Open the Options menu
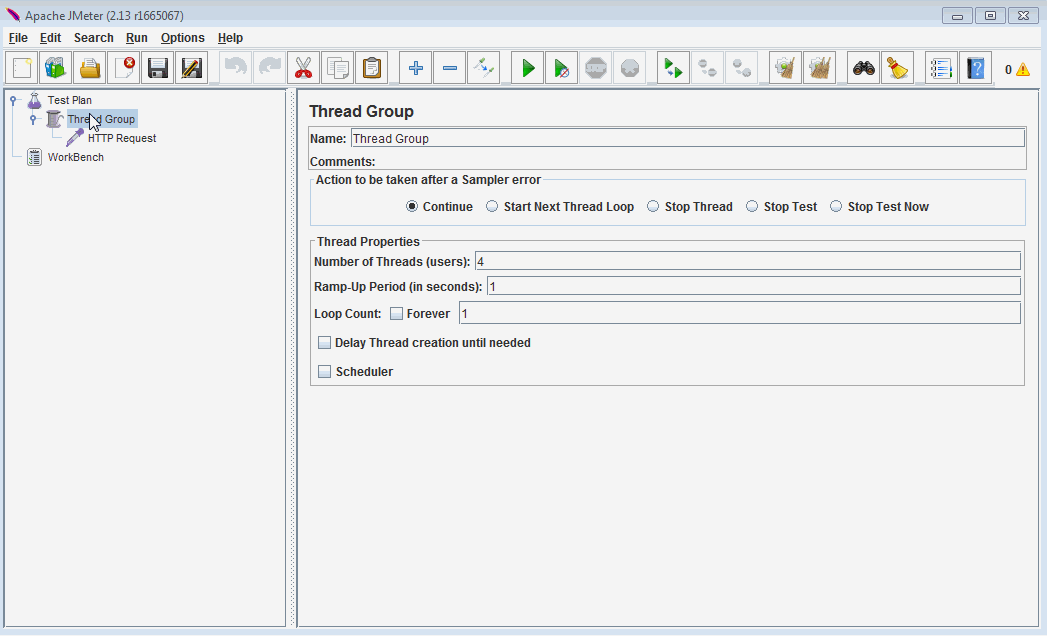The image size is (1047, 636). 182,37
